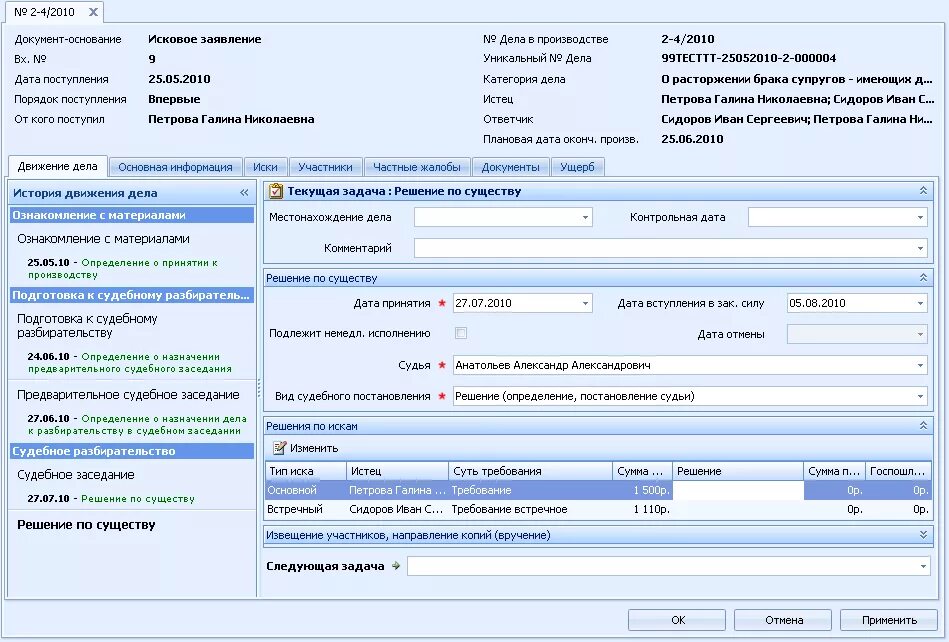This screenshot has width=949, height=642.
Task: Open the 27.07.10 Решение по существу link
Action: click(137, 499)
